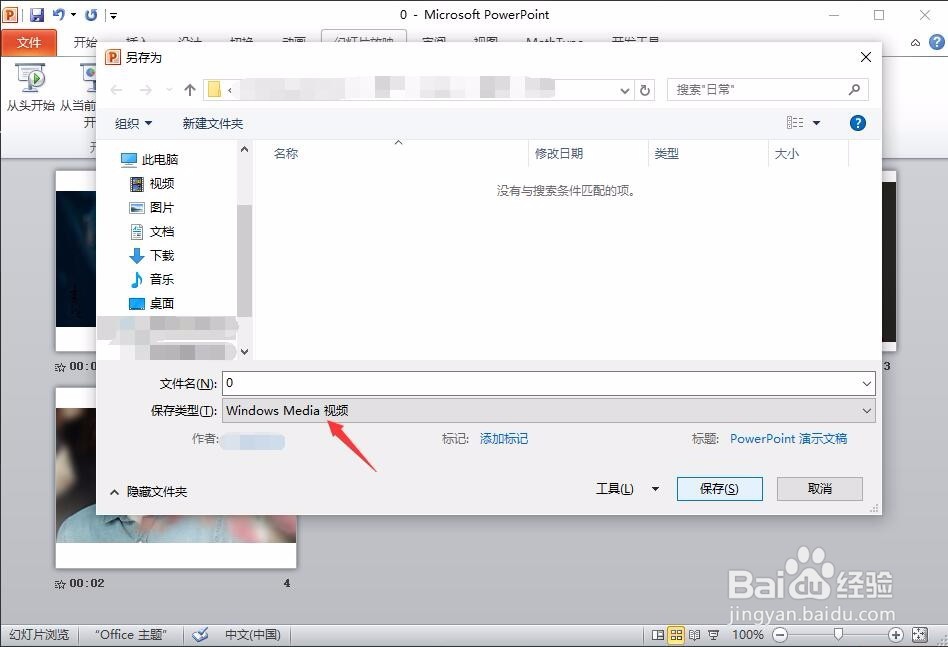Select 此电脑 in the navigation tree

point(149,159)
